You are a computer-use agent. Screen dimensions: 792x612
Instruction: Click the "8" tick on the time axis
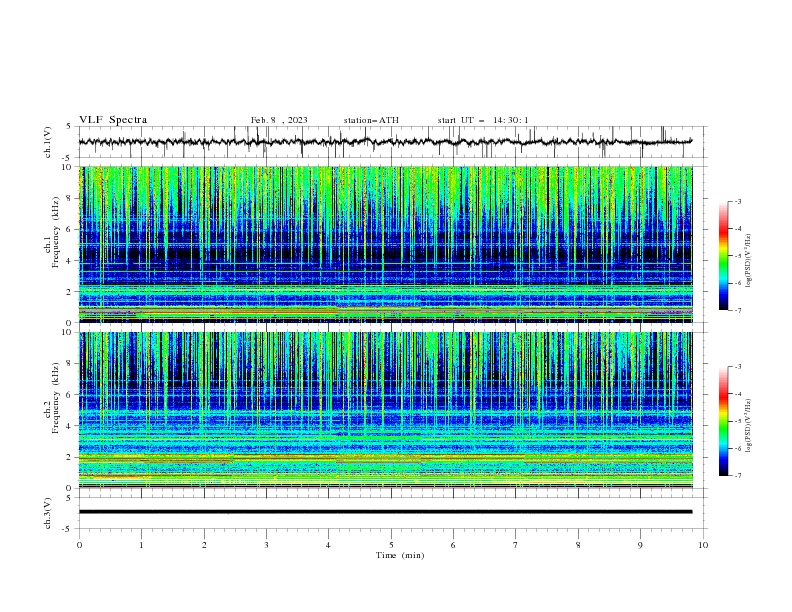578,545
